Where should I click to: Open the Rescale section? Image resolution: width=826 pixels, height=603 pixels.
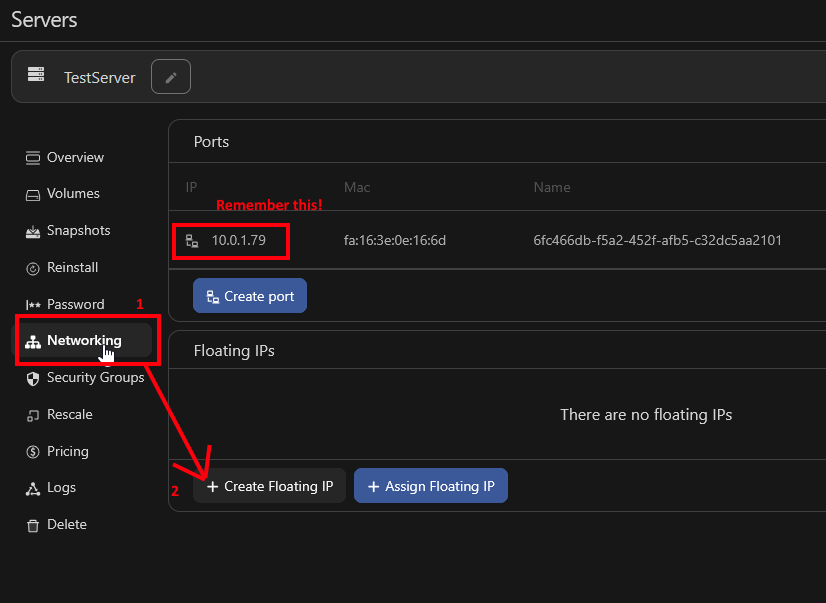click(x=70, y=414)
